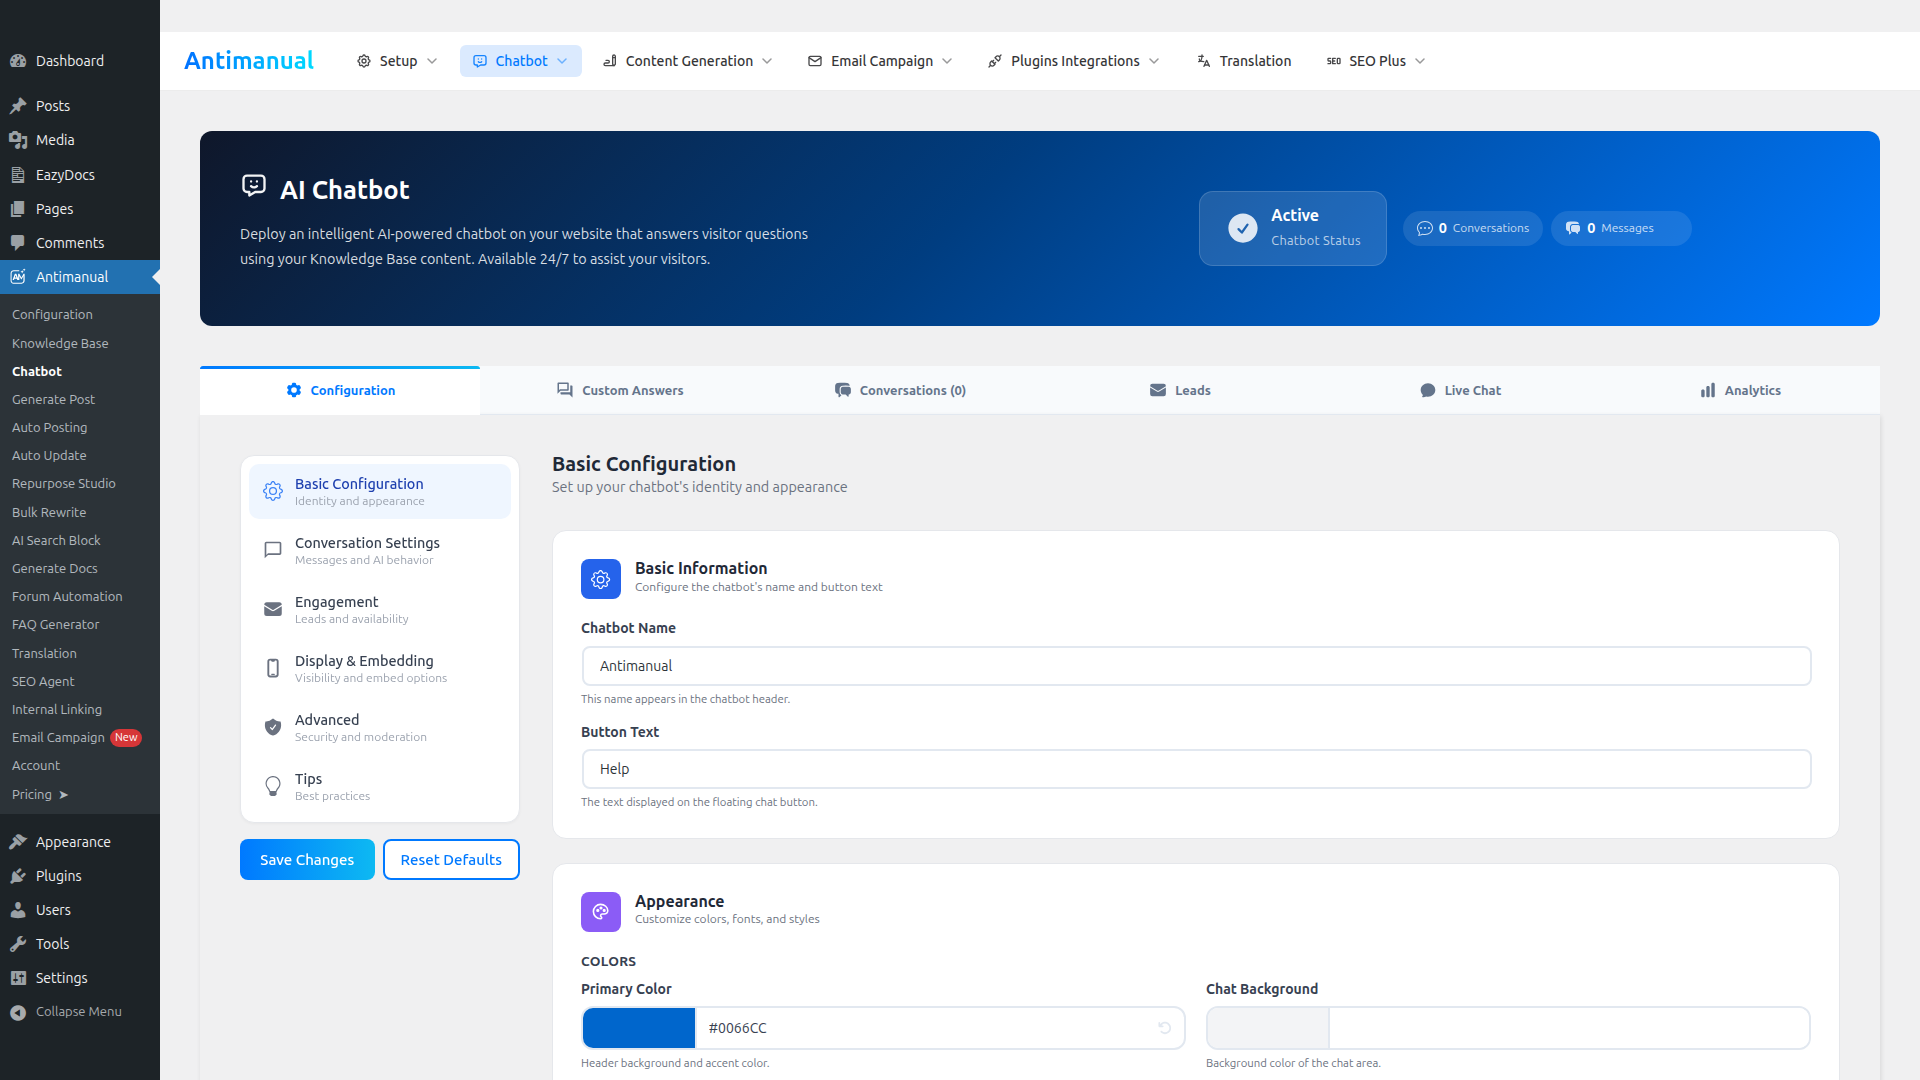Toggle the Messages counter badge
1920x1080 pixels.
coord(1620,228)
